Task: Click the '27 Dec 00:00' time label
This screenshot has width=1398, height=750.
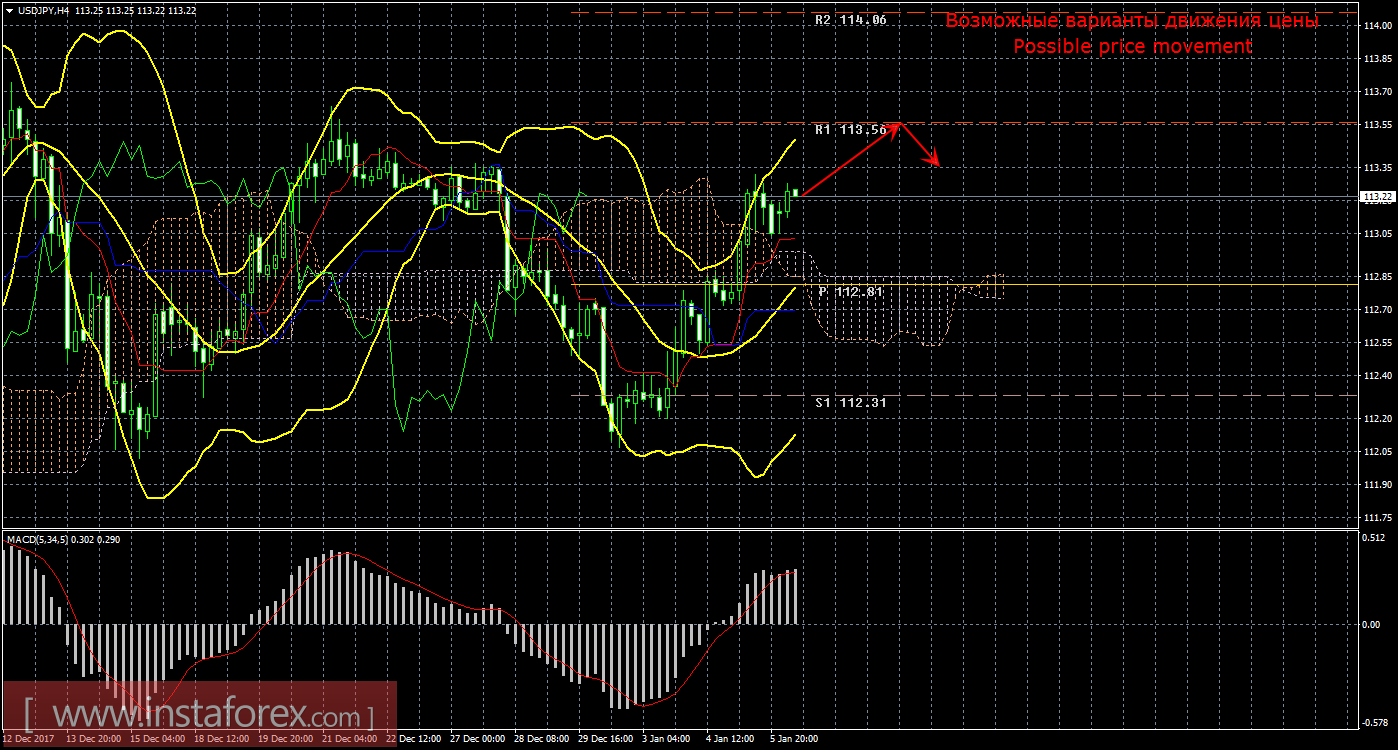Action: click(x=478, y=739)
